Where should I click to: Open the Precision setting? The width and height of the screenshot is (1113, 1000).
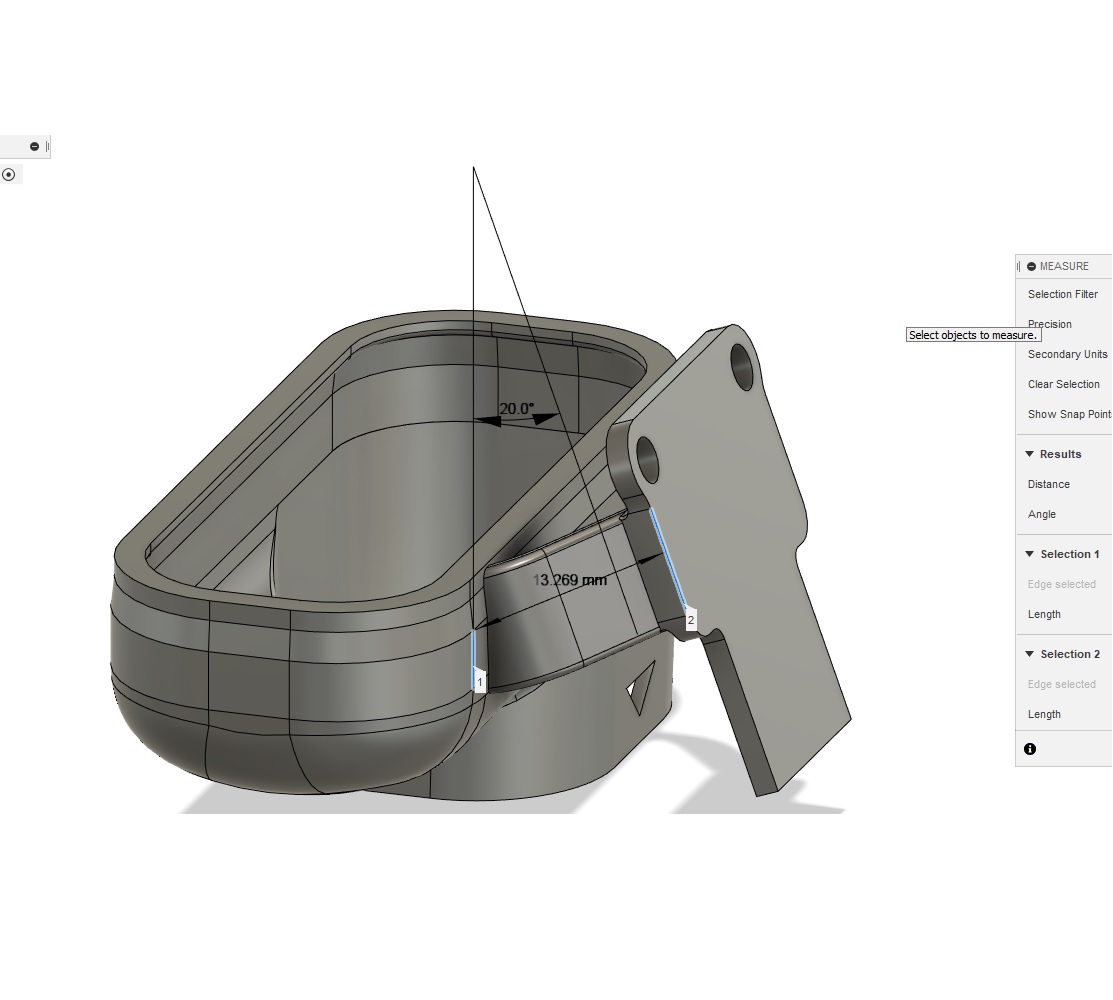1049,324
